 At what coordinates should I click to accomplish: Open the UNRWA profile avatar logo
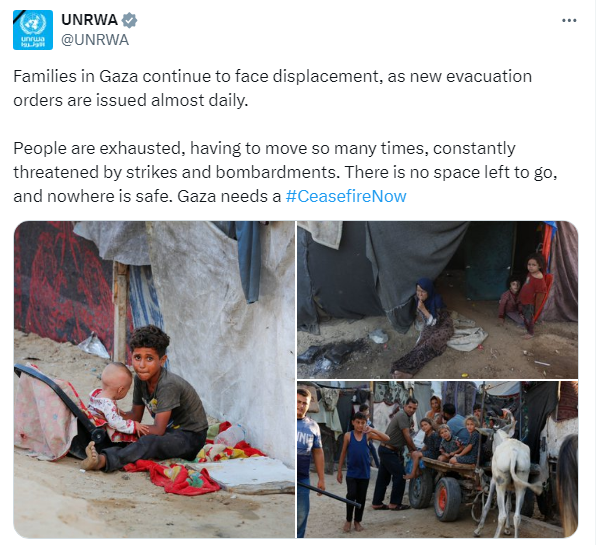33,30
